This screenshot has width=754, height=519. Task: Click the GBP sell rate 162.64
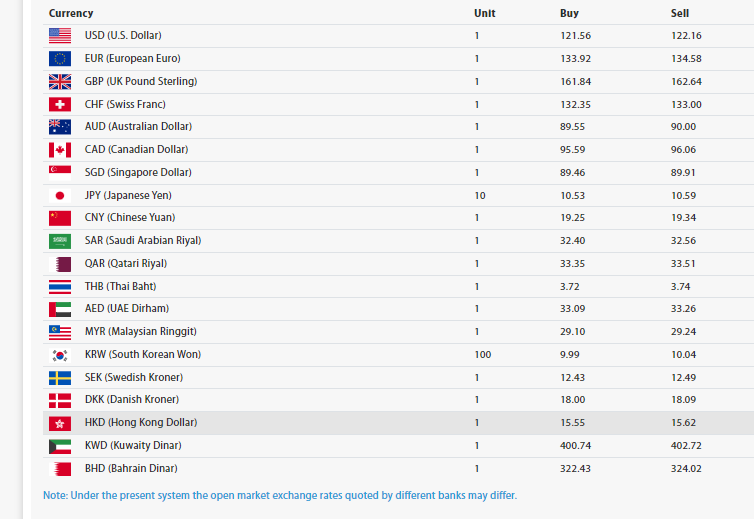686,82
